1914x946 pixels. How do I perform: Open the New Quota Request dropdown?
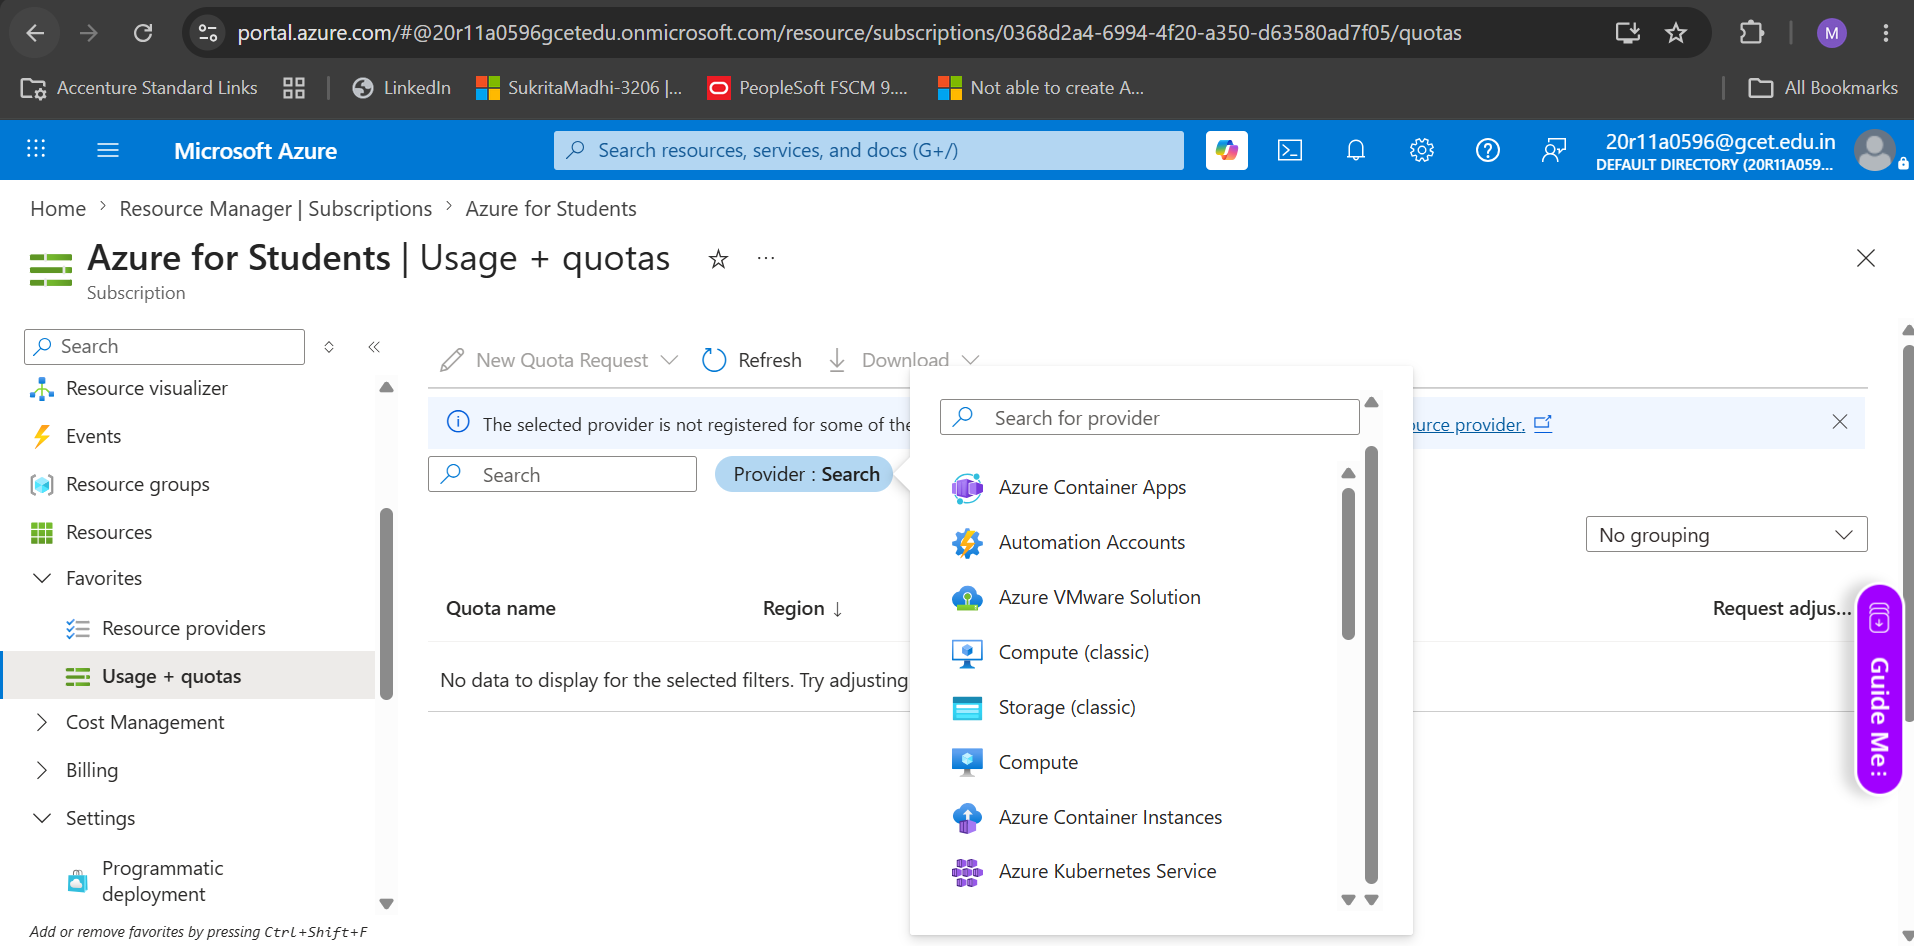[x=560, y=360]
